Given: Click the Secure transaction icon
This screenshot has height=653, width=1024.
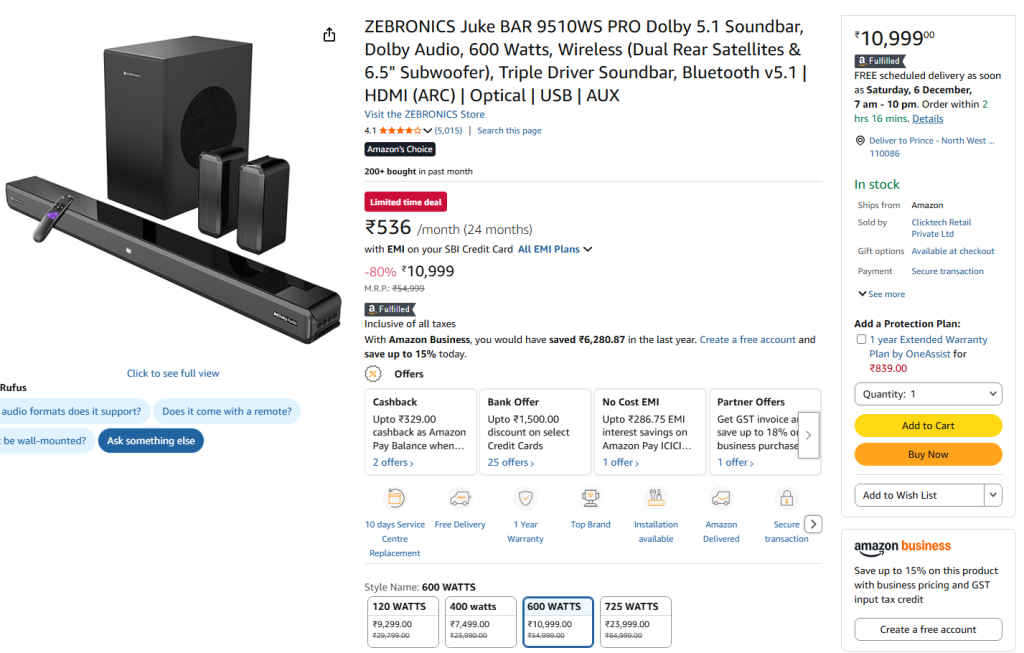Looking at the screenshot, I should click(x=786, y=497).
